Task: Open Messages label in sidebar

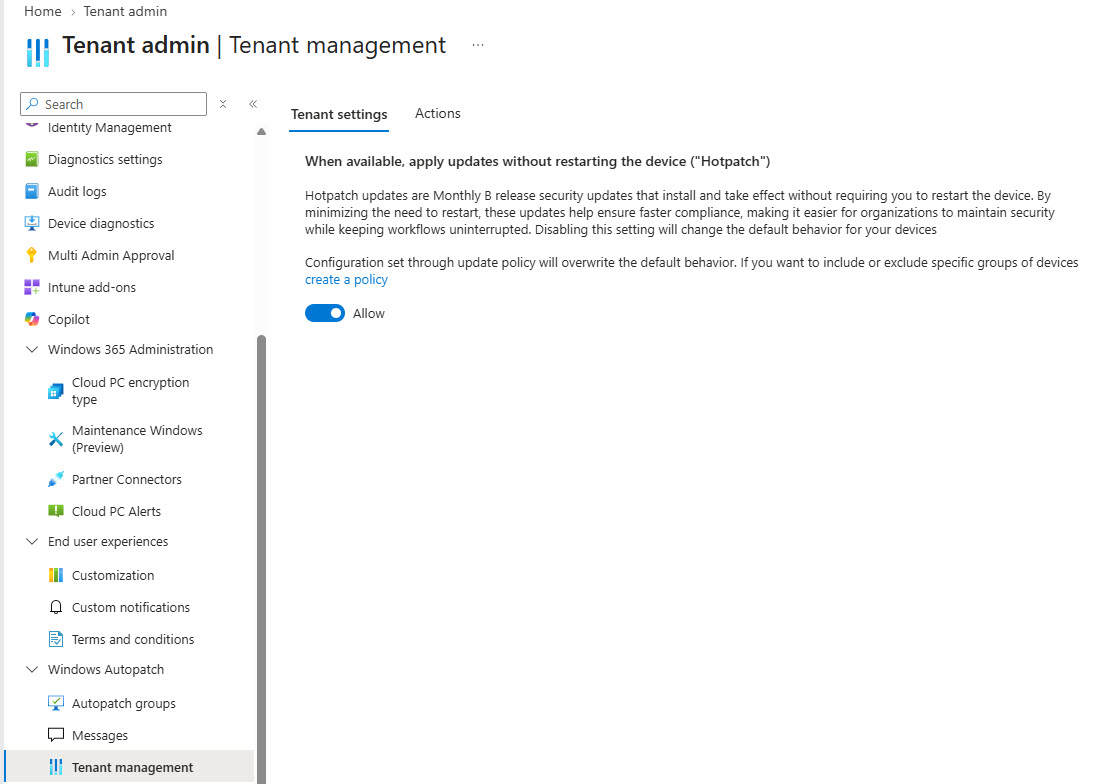Action: [x=100, y=736]
